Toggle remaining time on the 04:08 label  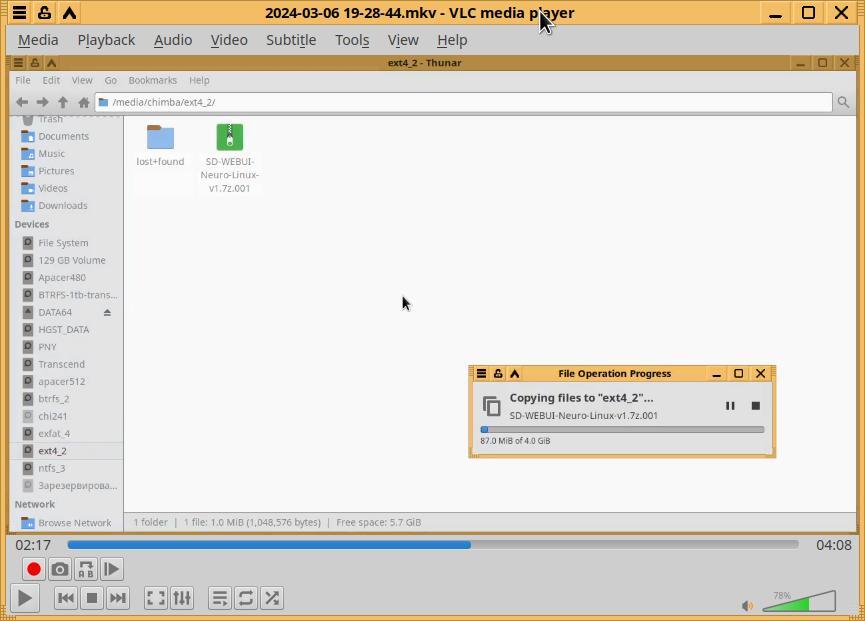(x=834, y=545)
